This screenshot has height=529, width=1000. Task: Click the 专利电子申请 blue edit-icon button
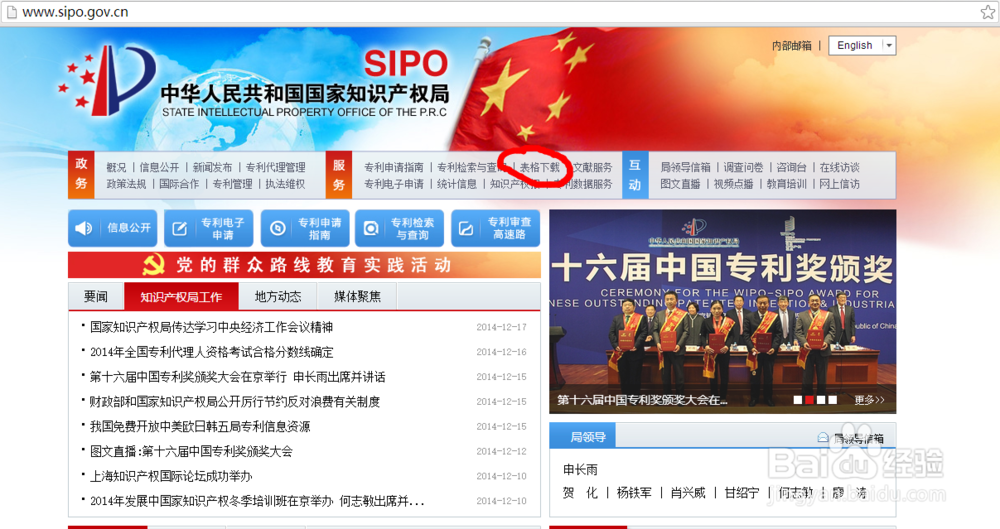click(x=209, y=228)
